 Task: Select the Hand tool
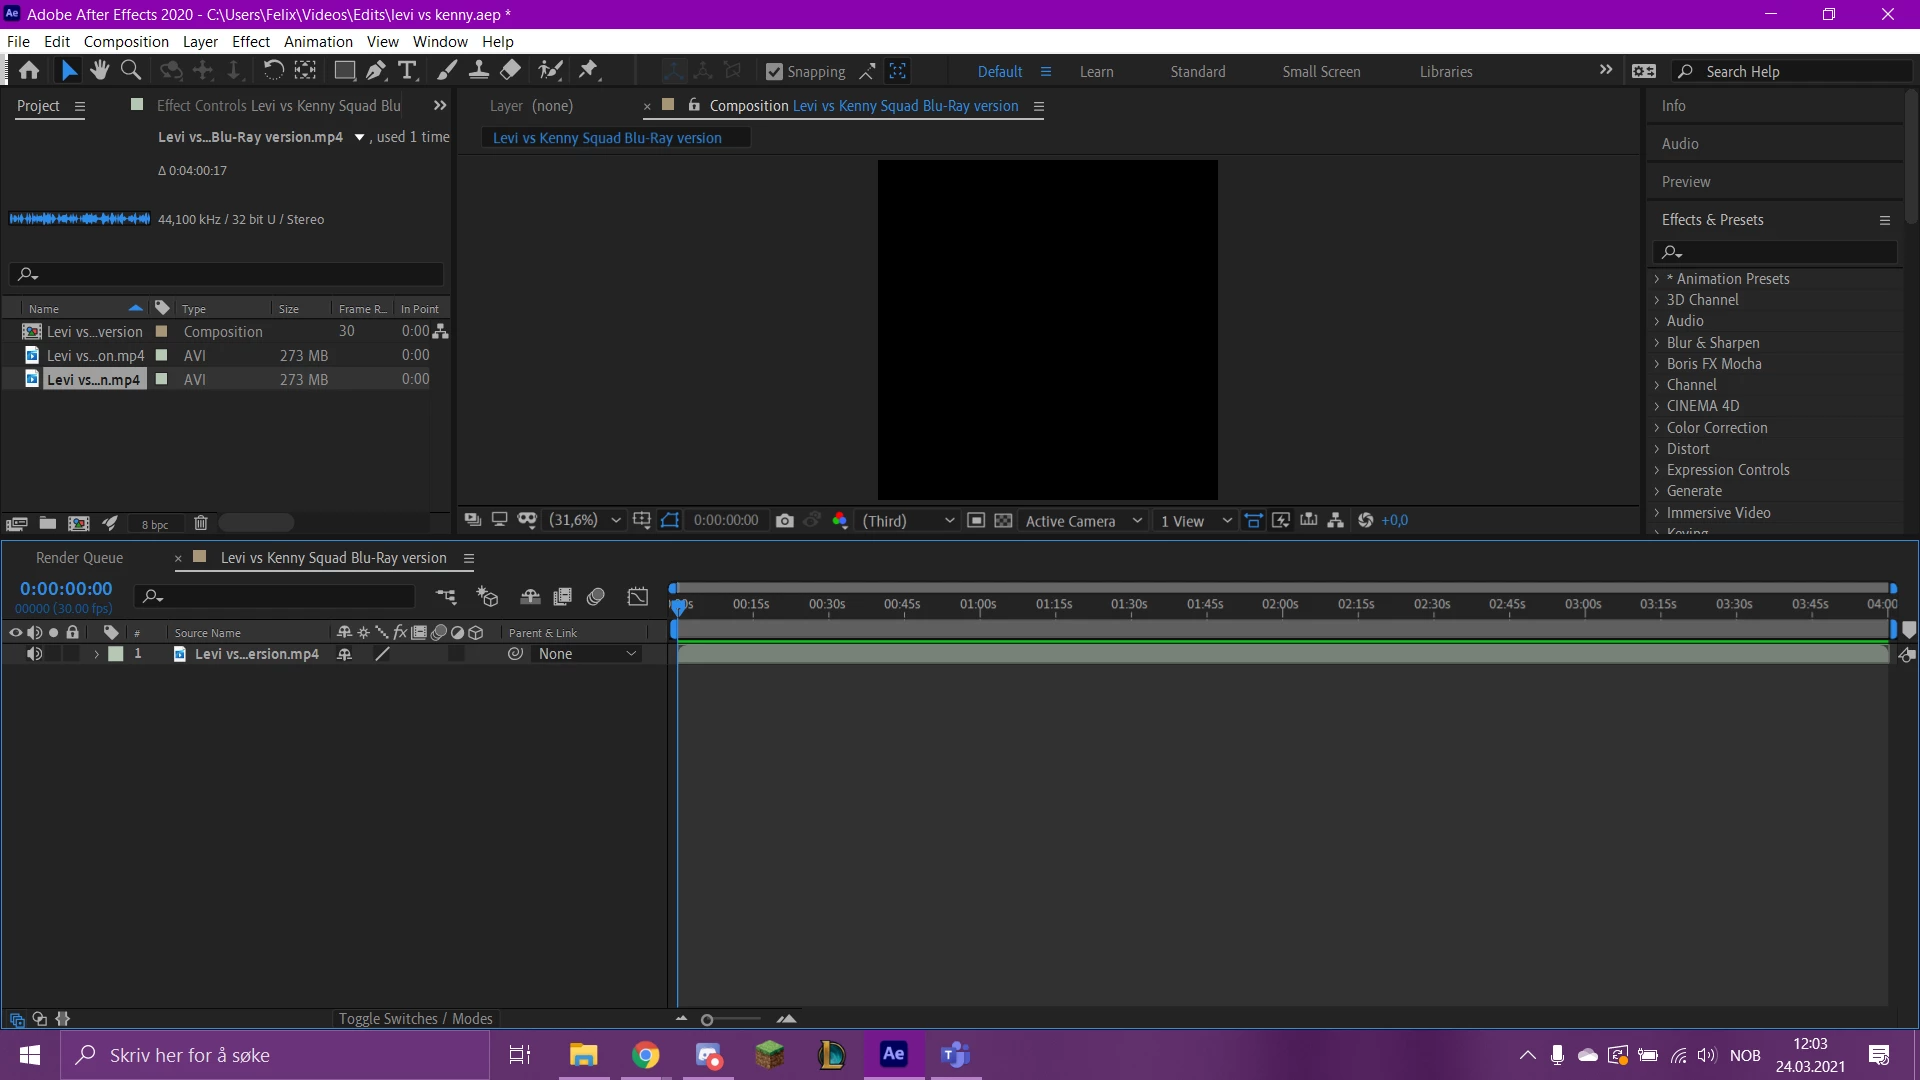coord(99,70)
